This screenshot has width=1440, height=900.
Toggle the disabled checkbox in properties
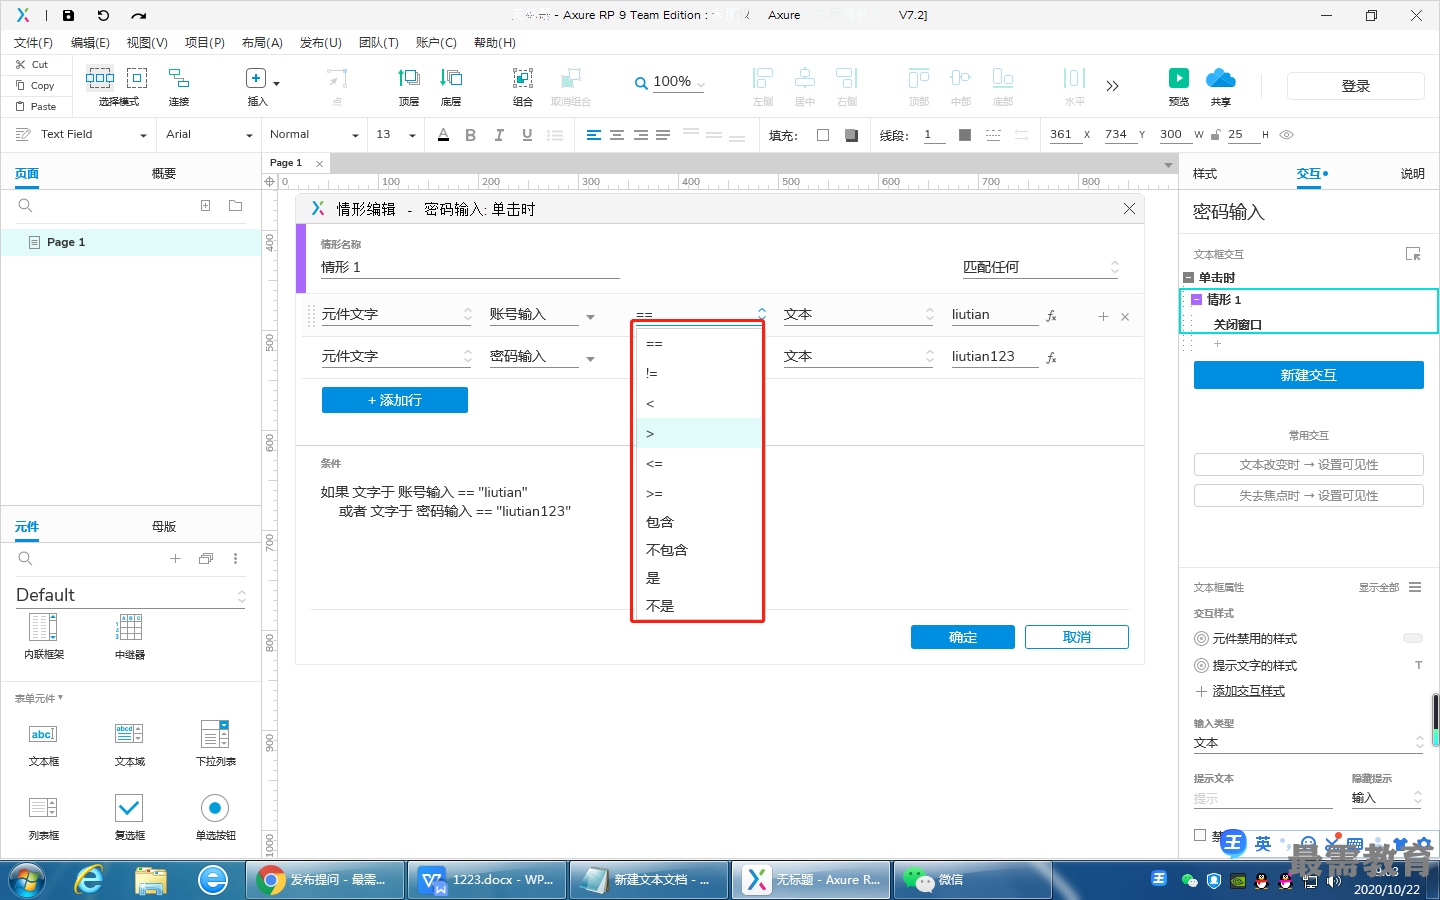coord(1200,835)
